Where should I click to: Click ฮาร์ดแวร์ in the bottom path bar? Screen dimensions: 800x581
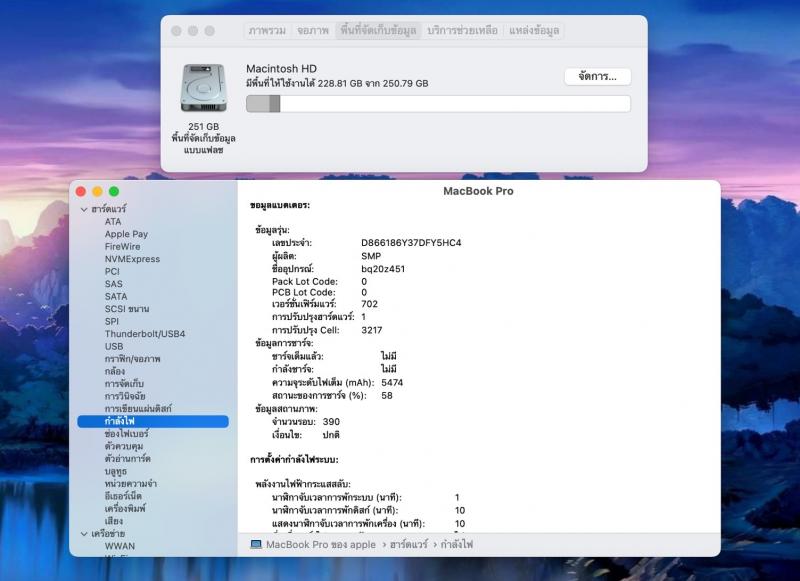(409, 545)
